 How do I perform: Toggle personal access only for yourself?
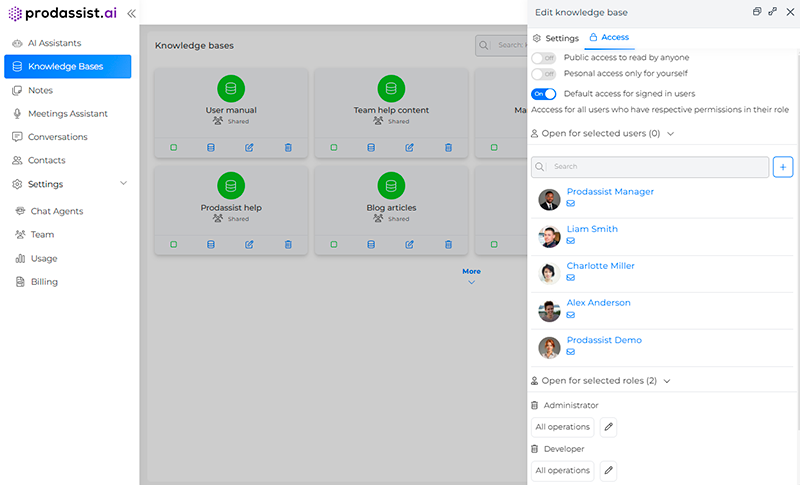[x=544, y=74]
